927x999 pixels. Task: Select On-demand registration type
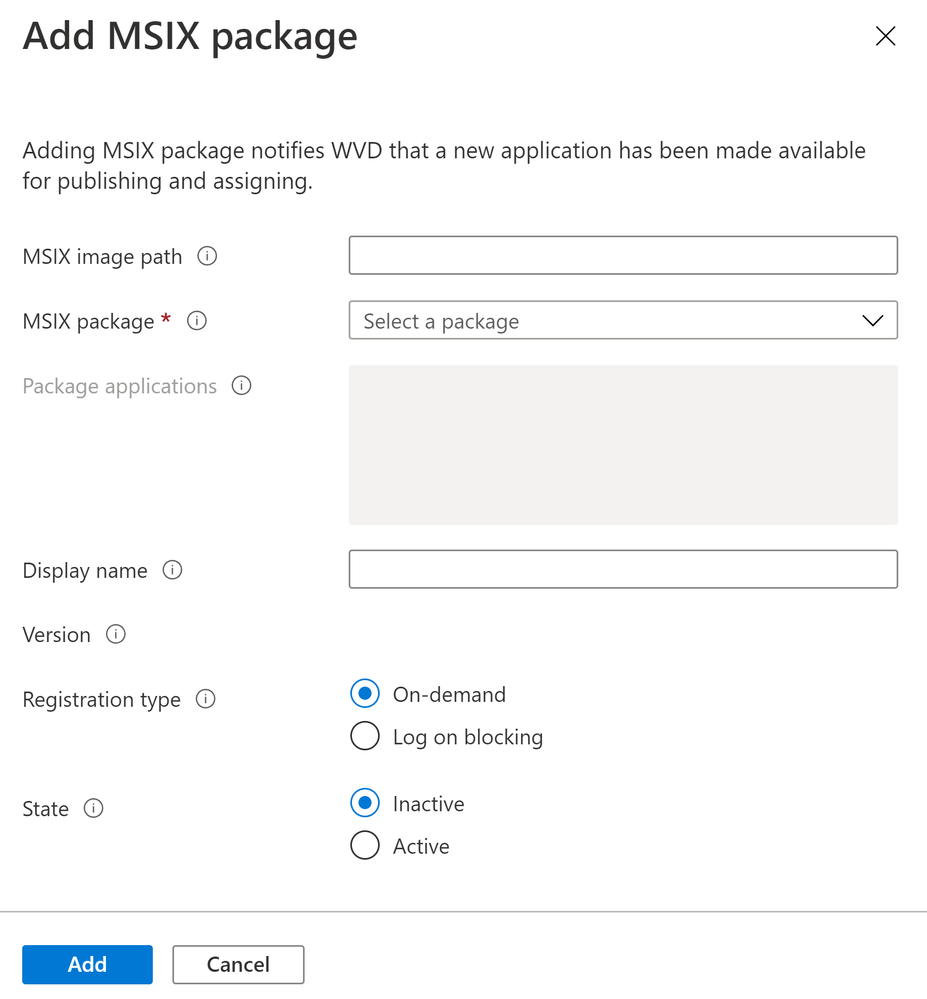pyautogui.click(x=365, y=694)
